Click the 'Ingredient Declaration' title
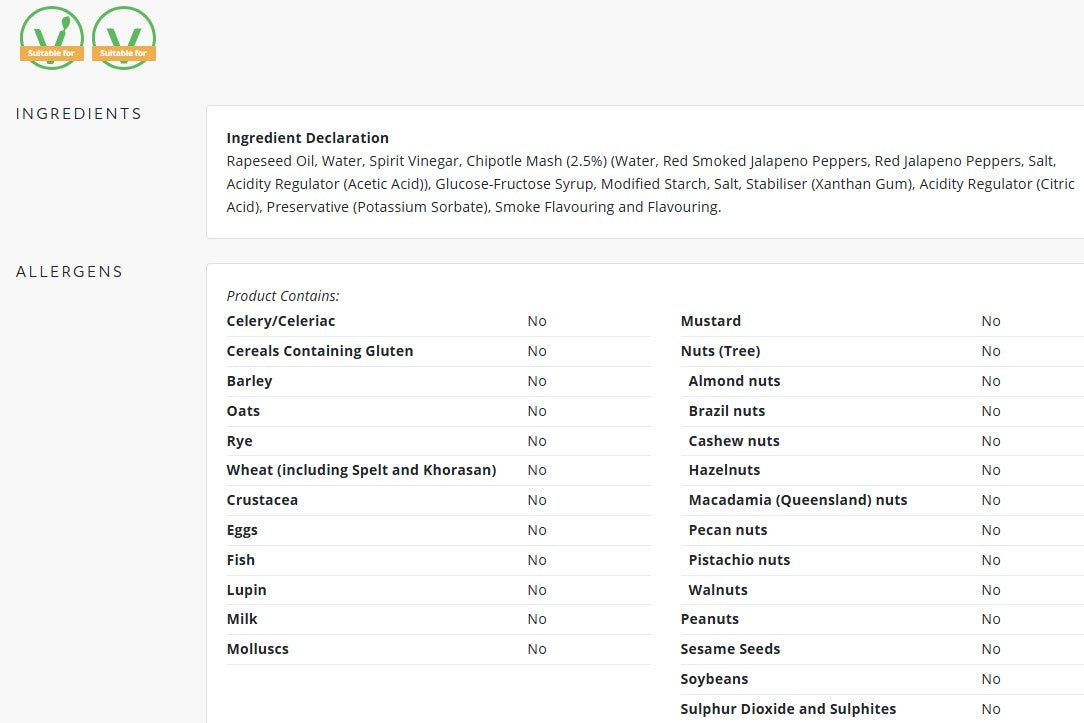 (307, 138)
